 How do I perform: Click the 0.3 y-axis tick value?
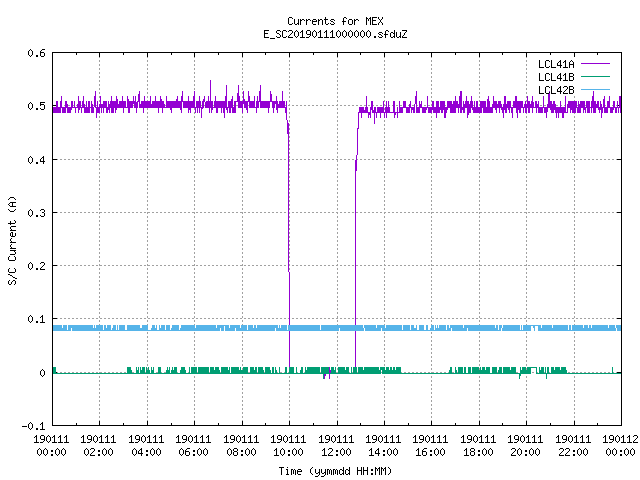36,213
